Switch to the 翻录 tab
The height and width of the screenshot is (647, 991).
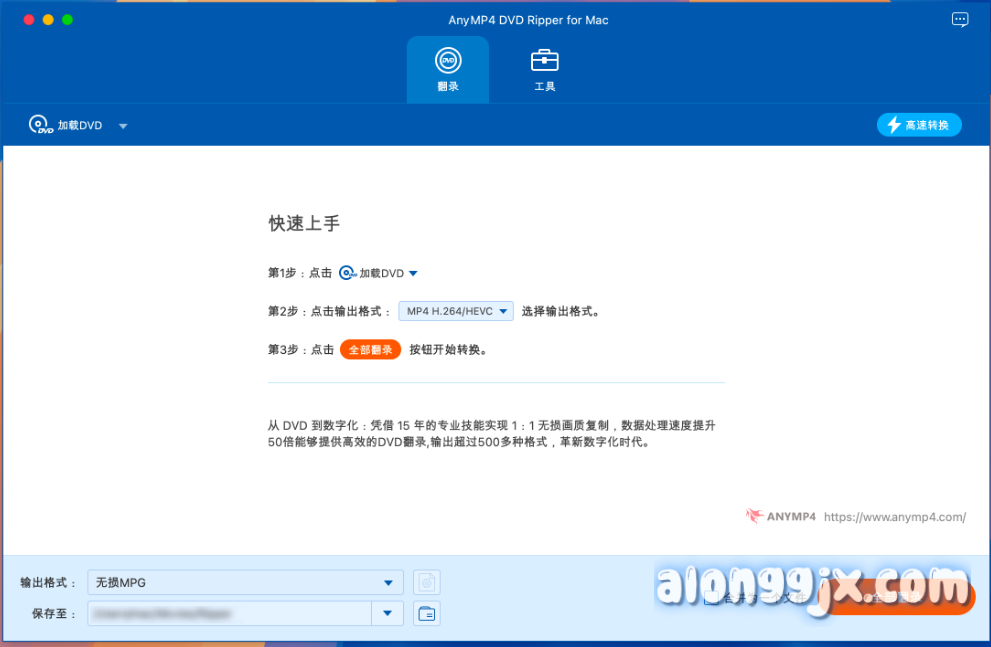point(447,69)
